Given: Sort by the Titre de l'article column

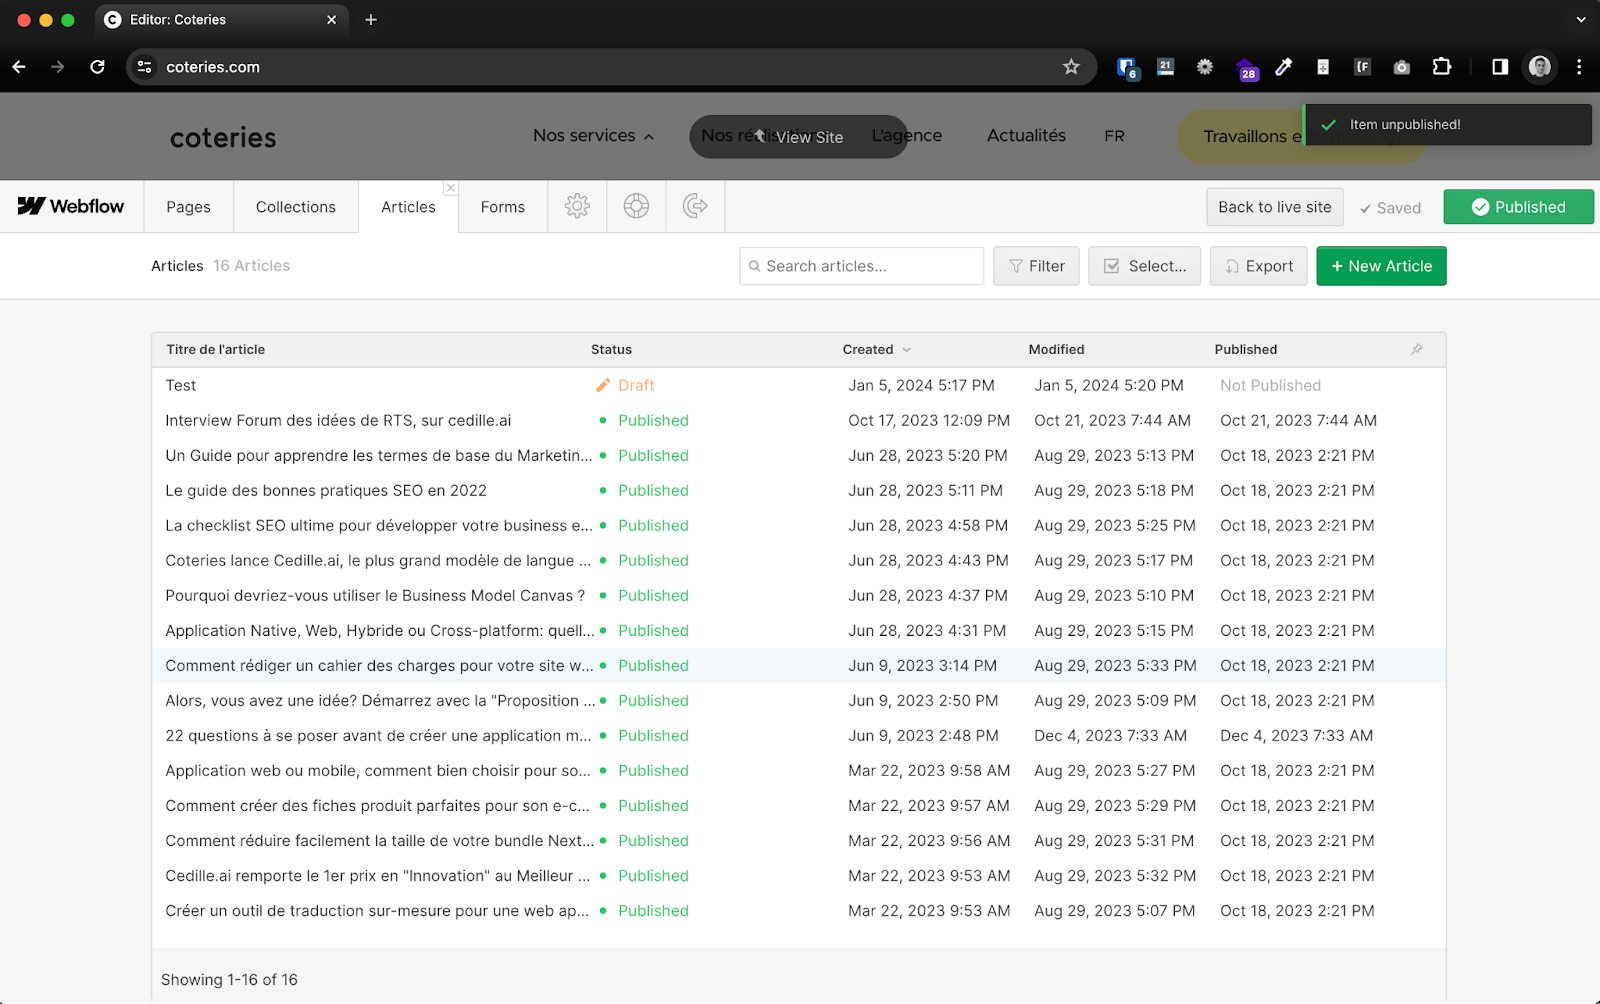Looking at the screenshot, I should 215,350.
